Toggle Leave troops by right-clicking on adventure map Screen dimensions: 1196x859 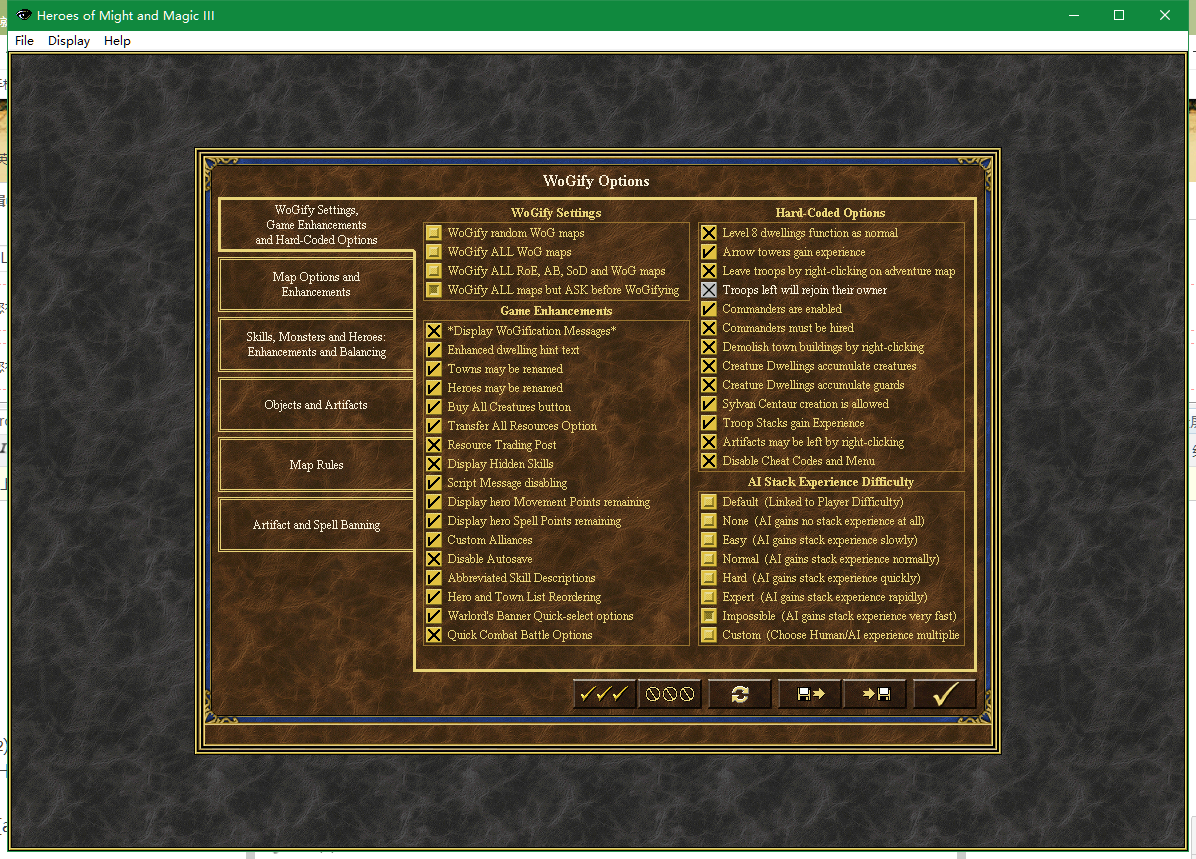(709, 271)
